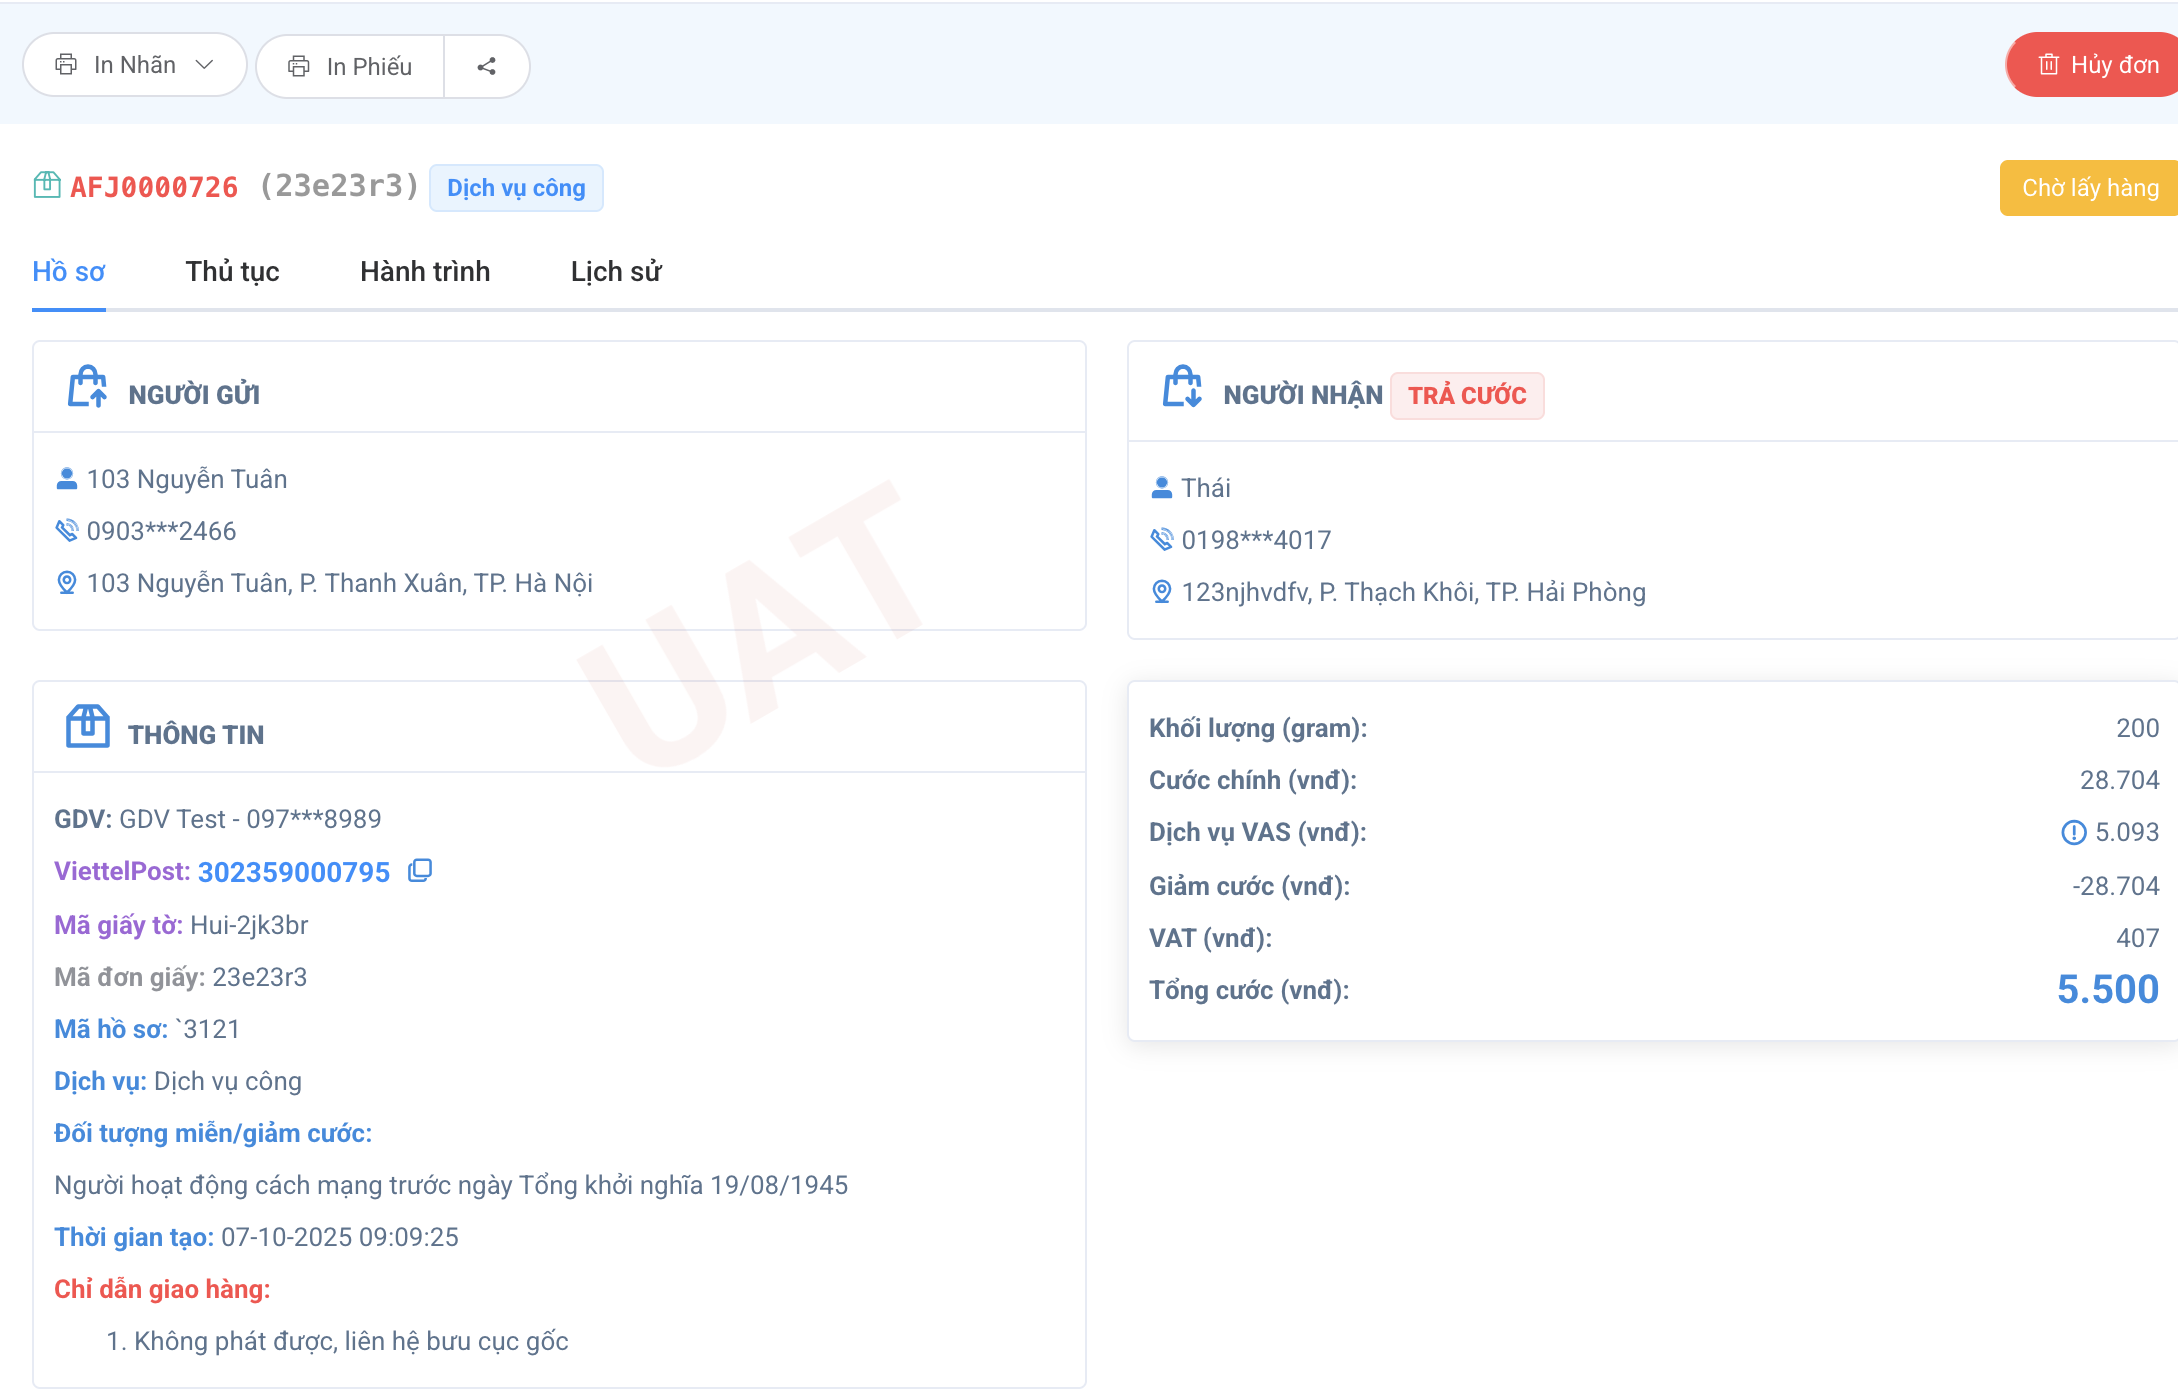Select the Hồ sơ tab
This screenshot has width=2178, height=1390.
click(x=68, y=272)
